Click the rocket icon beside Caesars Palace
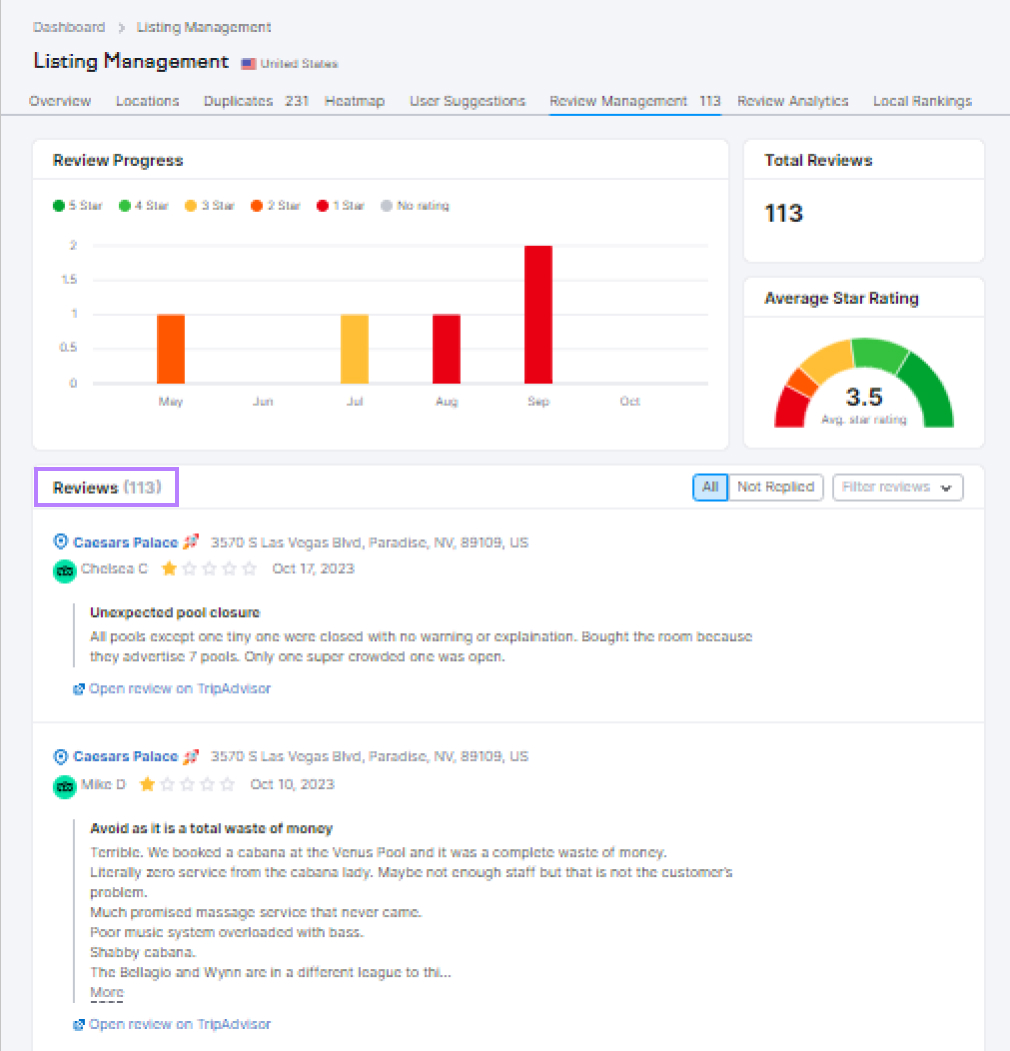This screenshot has width=1010, height=1051. tap(193, 541)
